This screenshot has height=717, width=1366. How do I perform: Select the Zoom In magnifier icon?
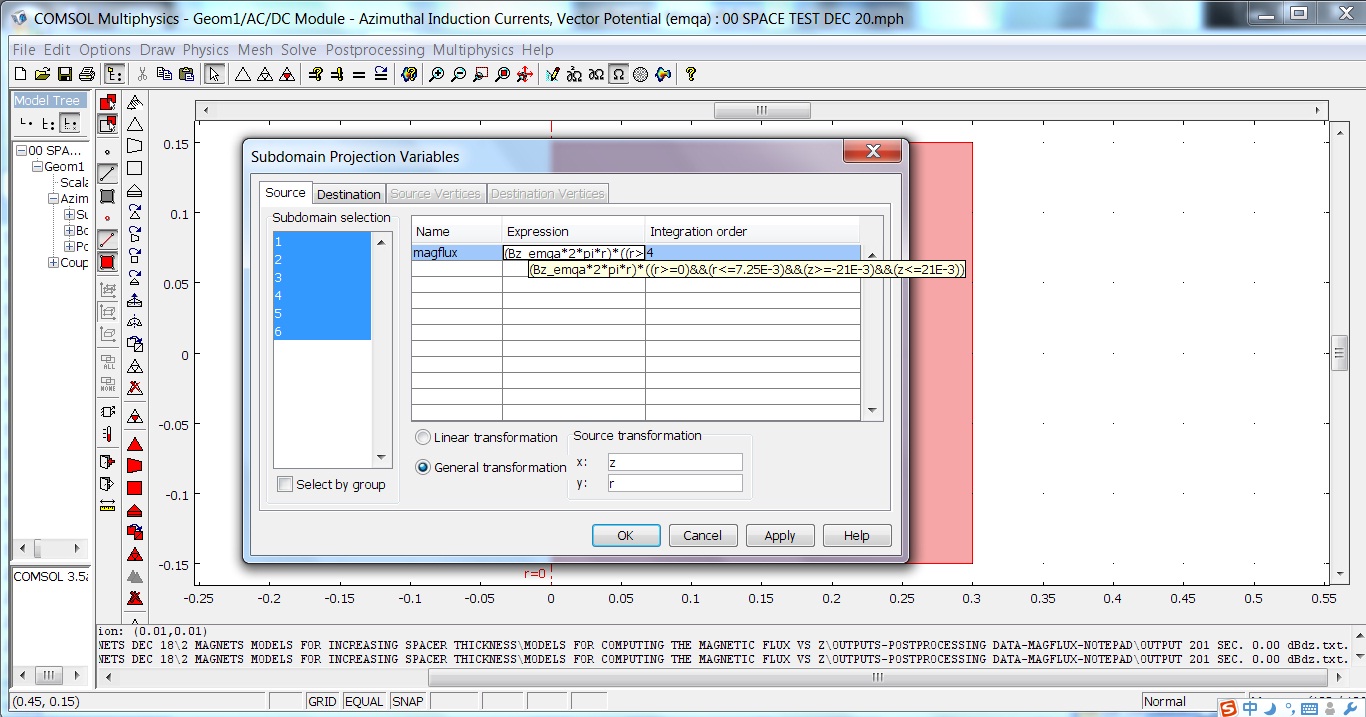click(437, 74)
